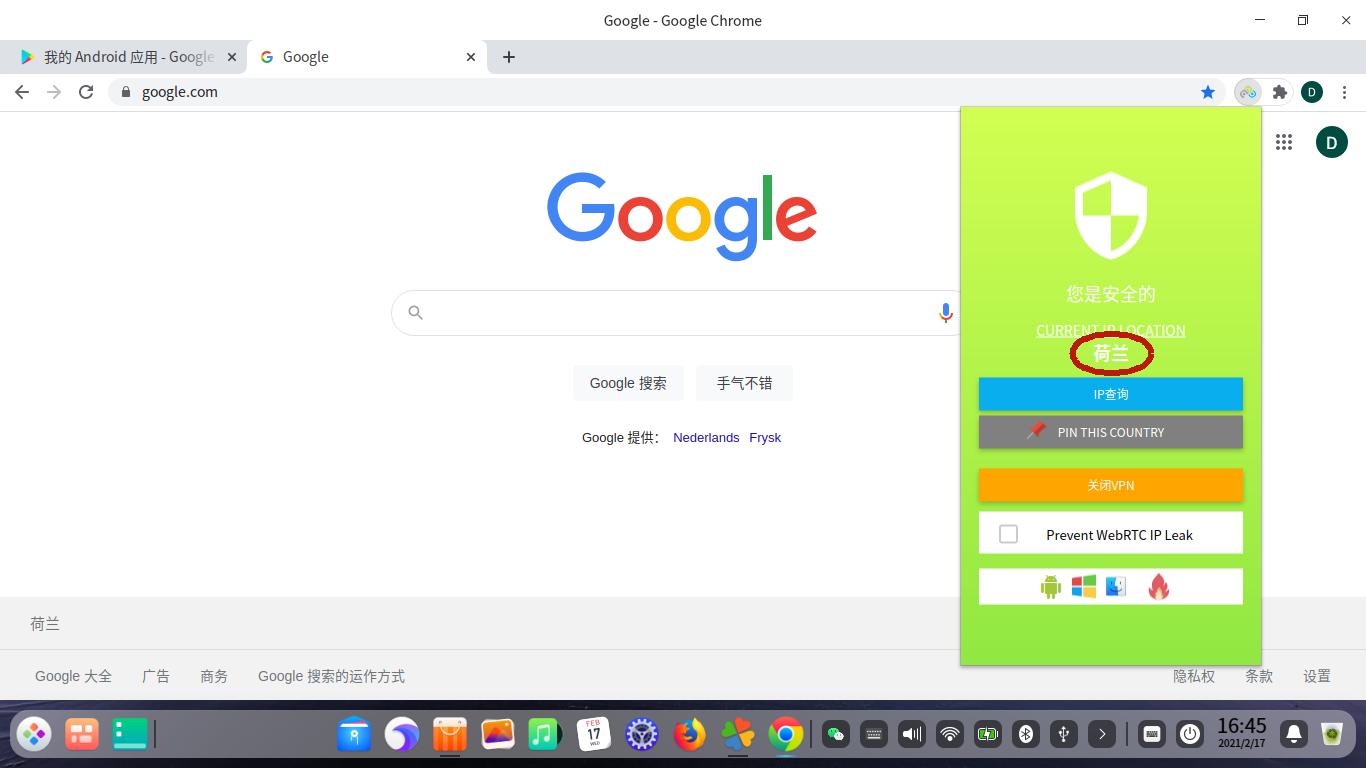Open the 商务 footer link
Viewport: 1366px width, 768px height.
(x=214, y=676)
